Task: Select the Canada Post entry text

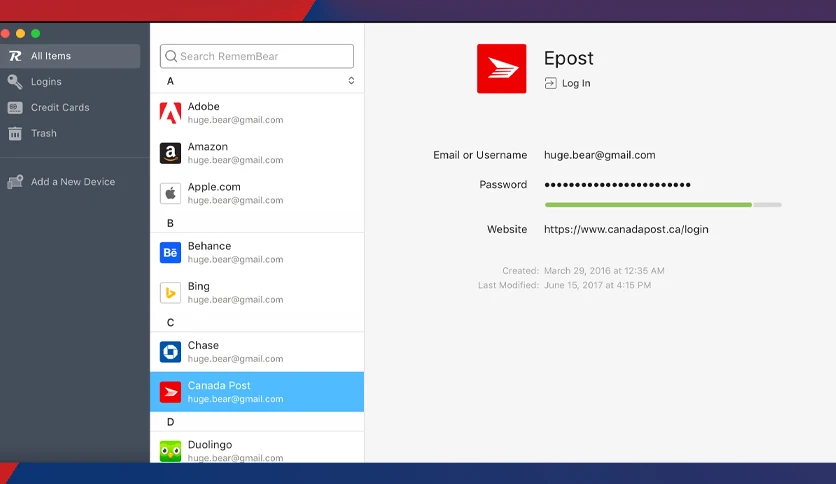Action: coord(235,392)
